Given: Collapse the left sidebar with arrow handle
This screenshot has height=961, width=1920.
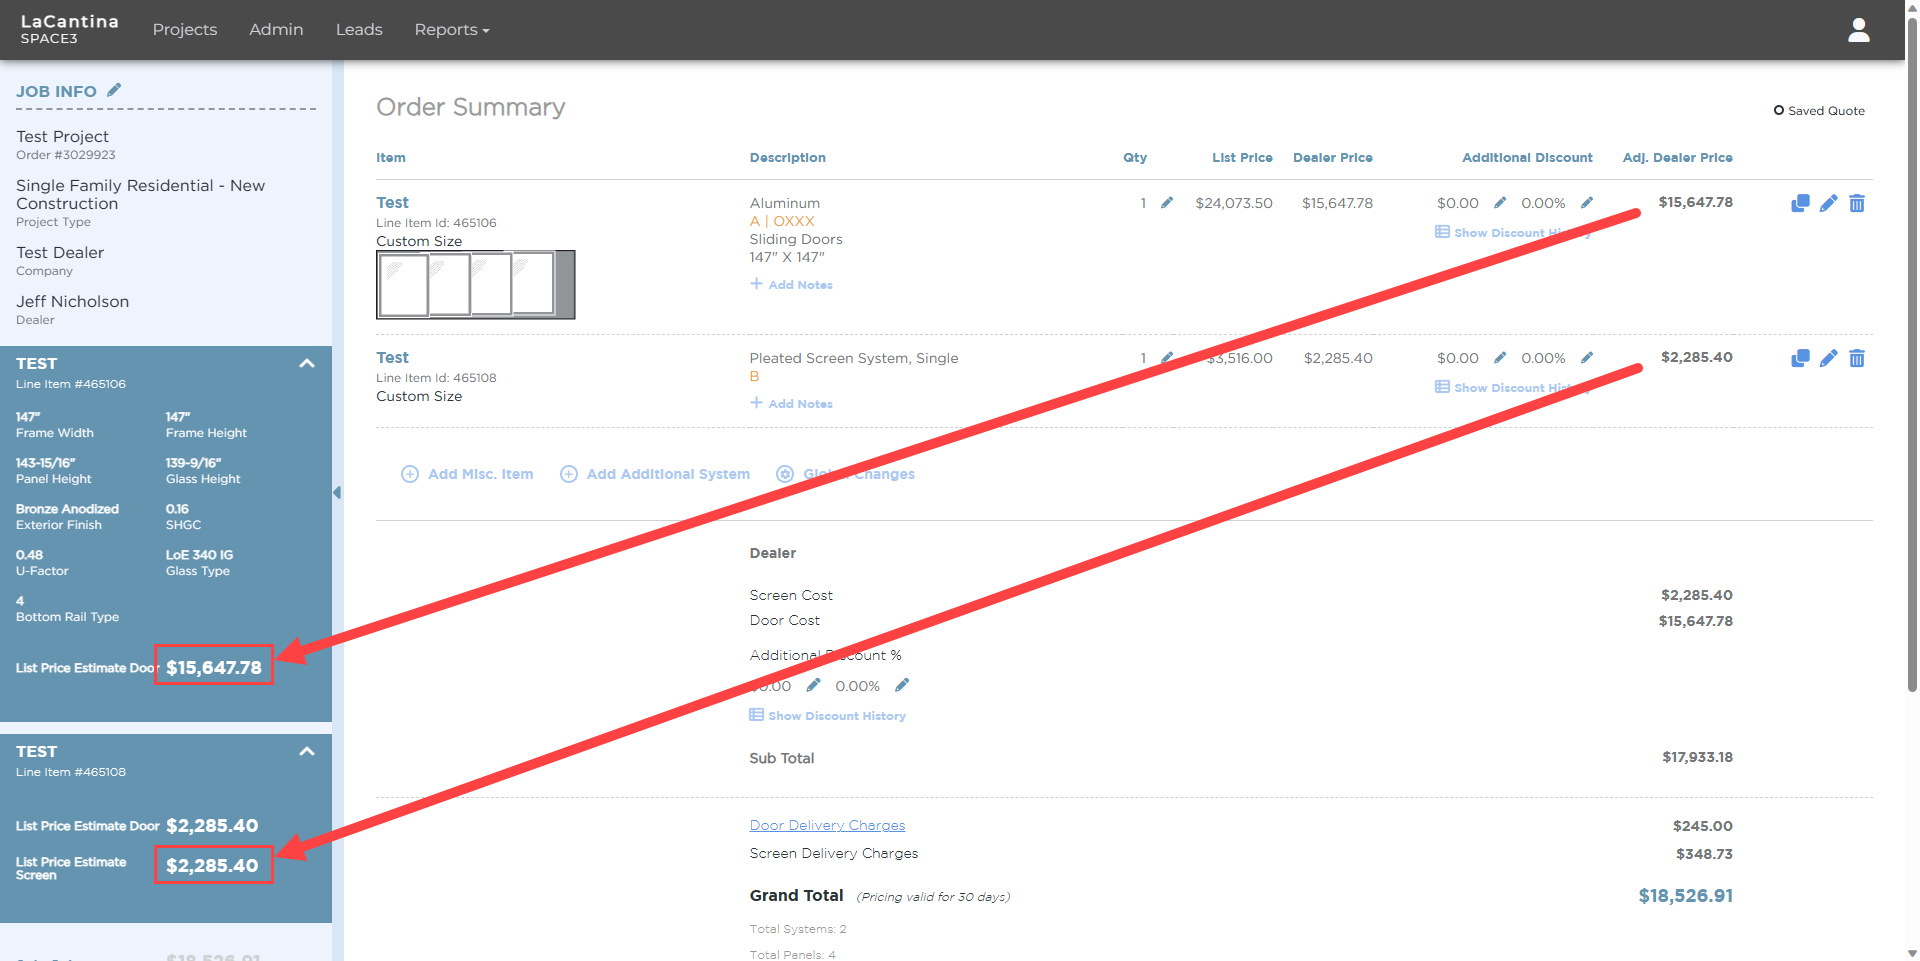Looking at the screenshot, I should (337, 492).
